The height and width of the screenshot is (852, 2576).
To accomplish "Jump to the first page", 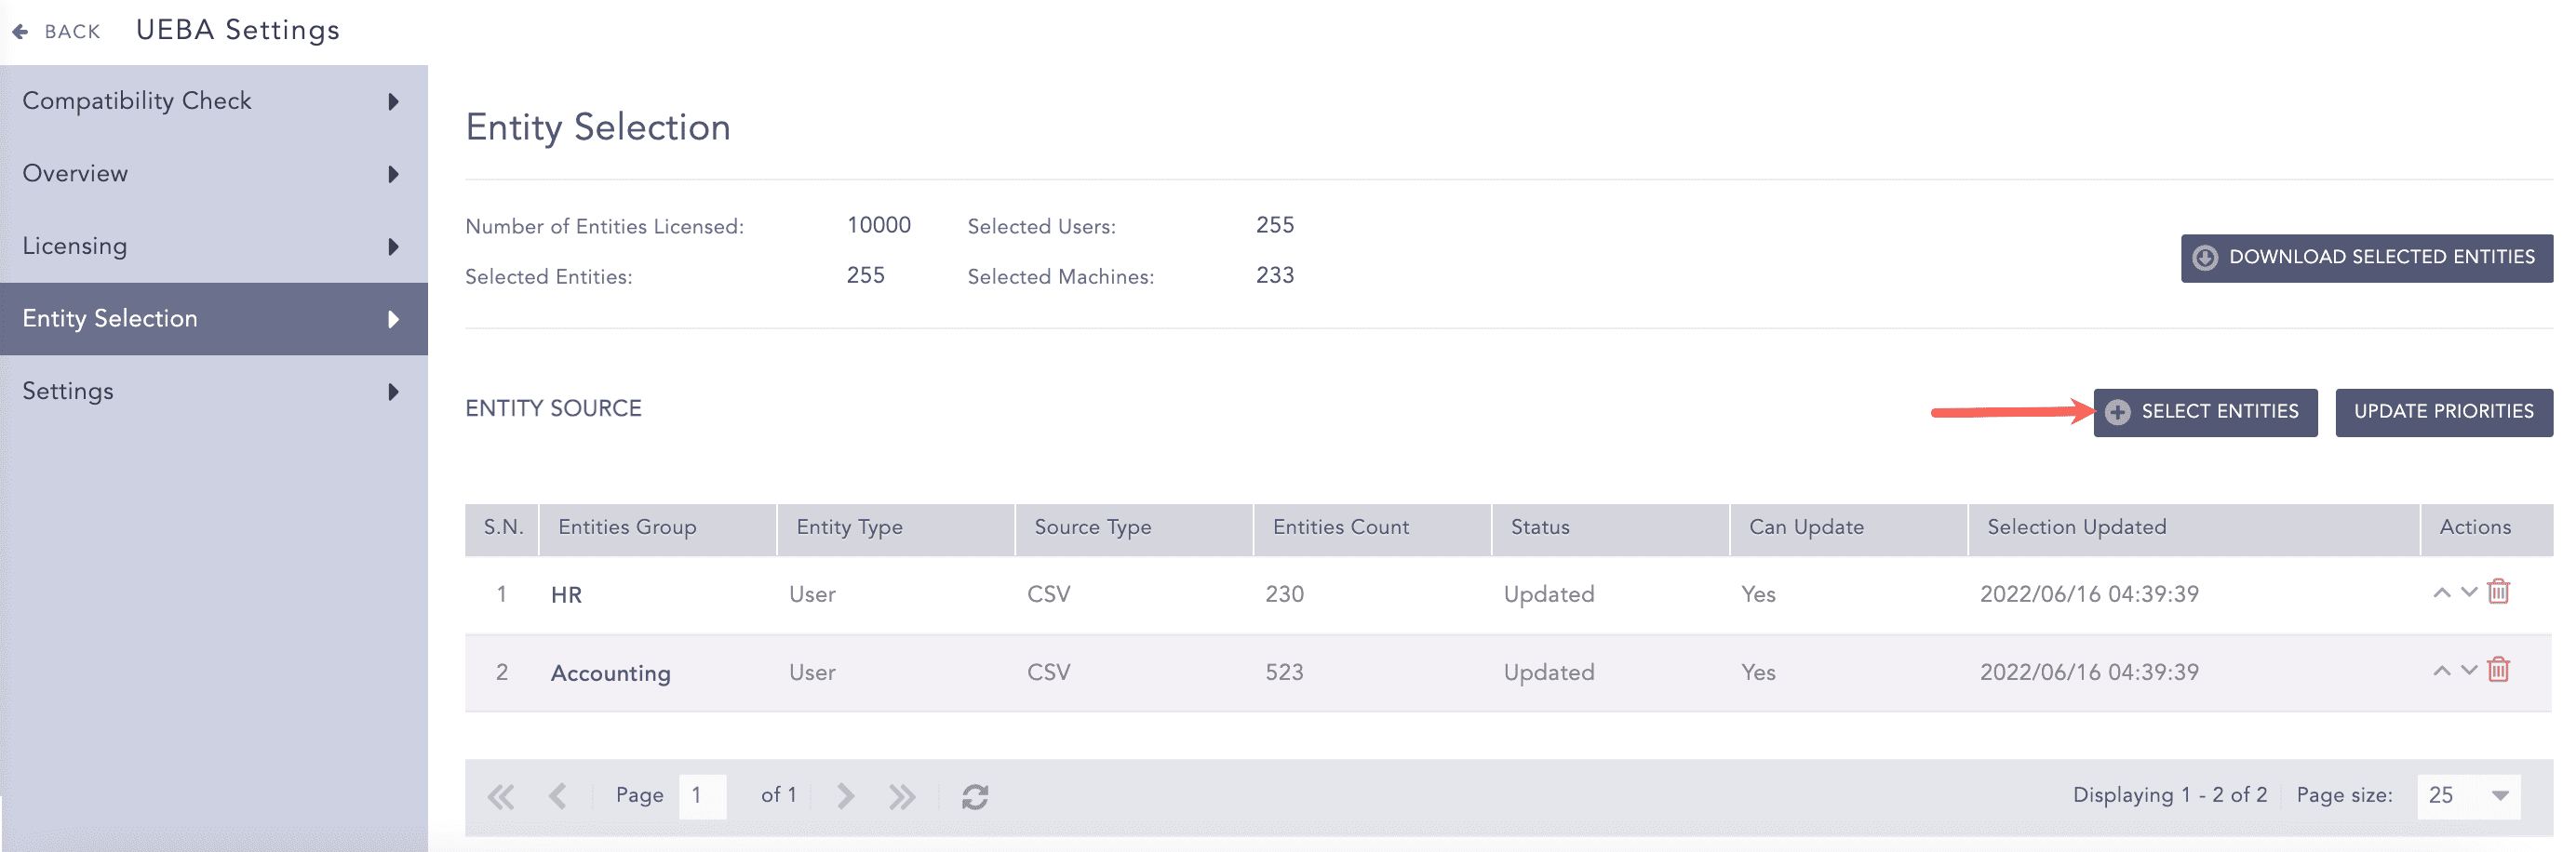I will pos(501,795).
